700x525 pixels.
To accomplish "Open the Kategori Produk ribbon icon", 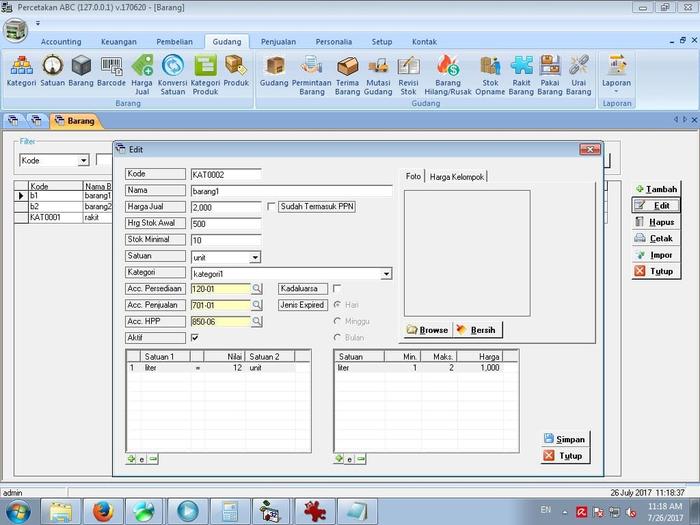I will click(x=205, y=72).
